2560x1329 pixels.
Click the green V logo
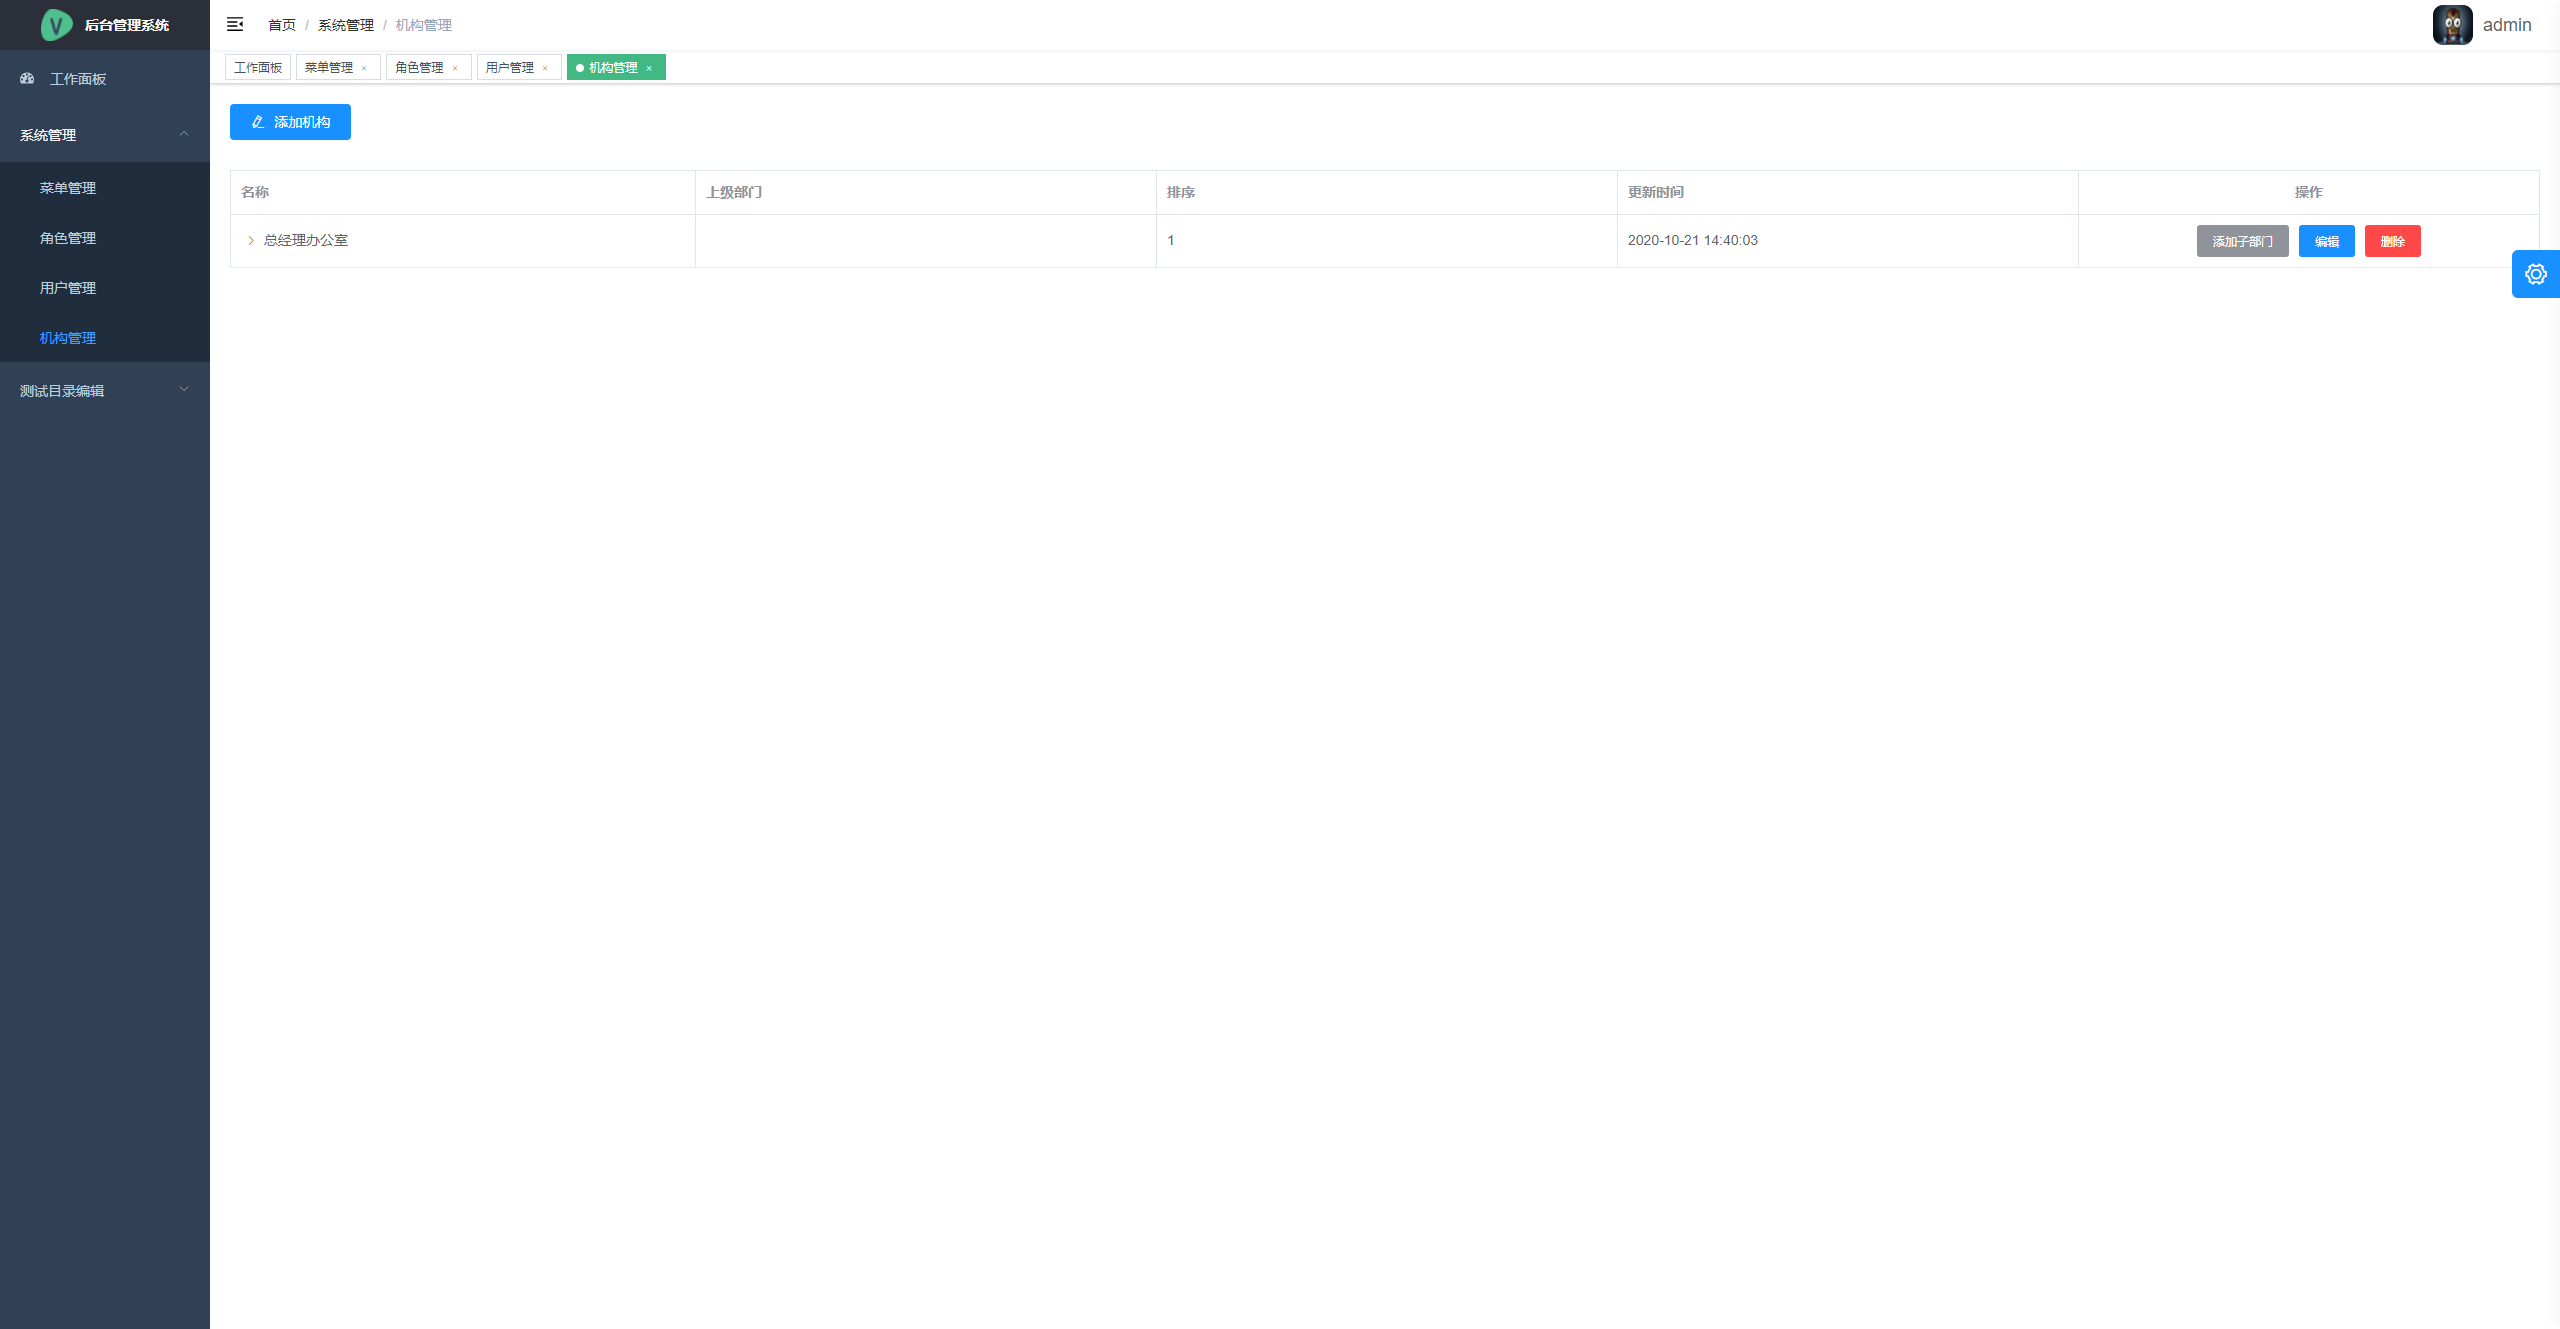coord(56,24)
